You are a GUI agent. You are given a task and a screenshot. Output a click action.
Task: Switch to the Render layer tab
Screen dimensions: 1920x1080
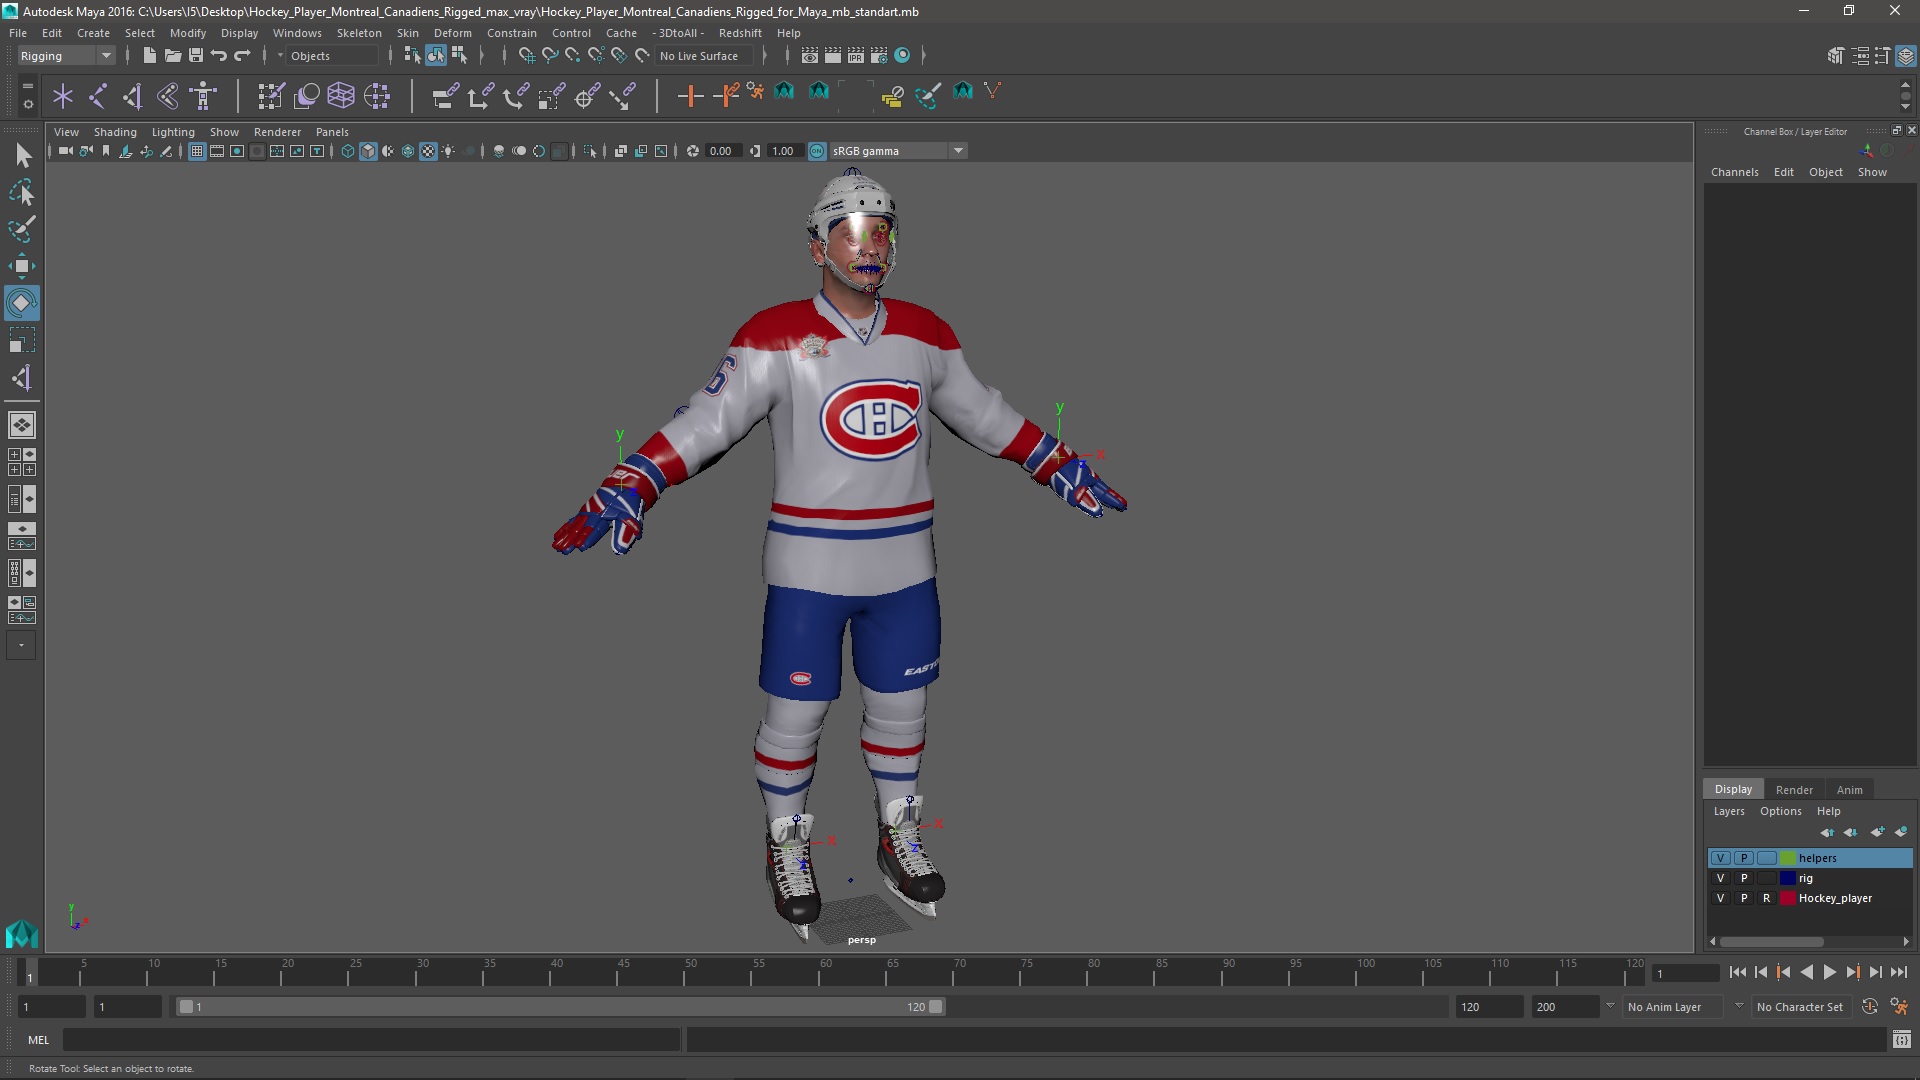pos(1794,790)
